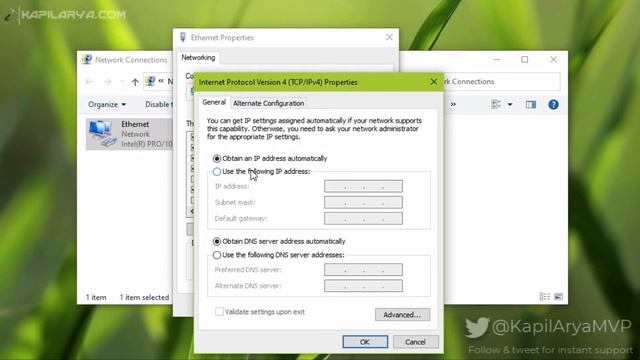Click the Ethernet Properties title icon
This screenshot has width=640, height=360.
(x=183, y=37)
